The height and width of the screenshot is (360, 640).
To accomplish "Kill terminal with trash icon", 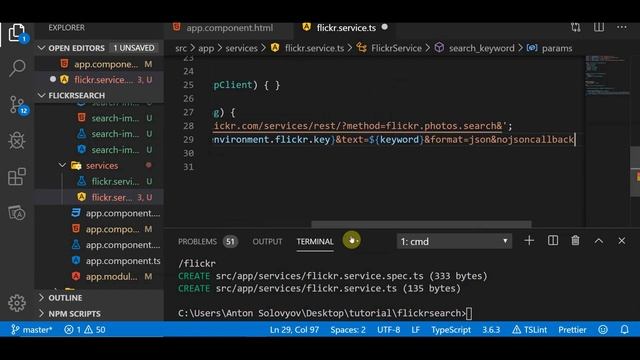I will coord(575,241).
